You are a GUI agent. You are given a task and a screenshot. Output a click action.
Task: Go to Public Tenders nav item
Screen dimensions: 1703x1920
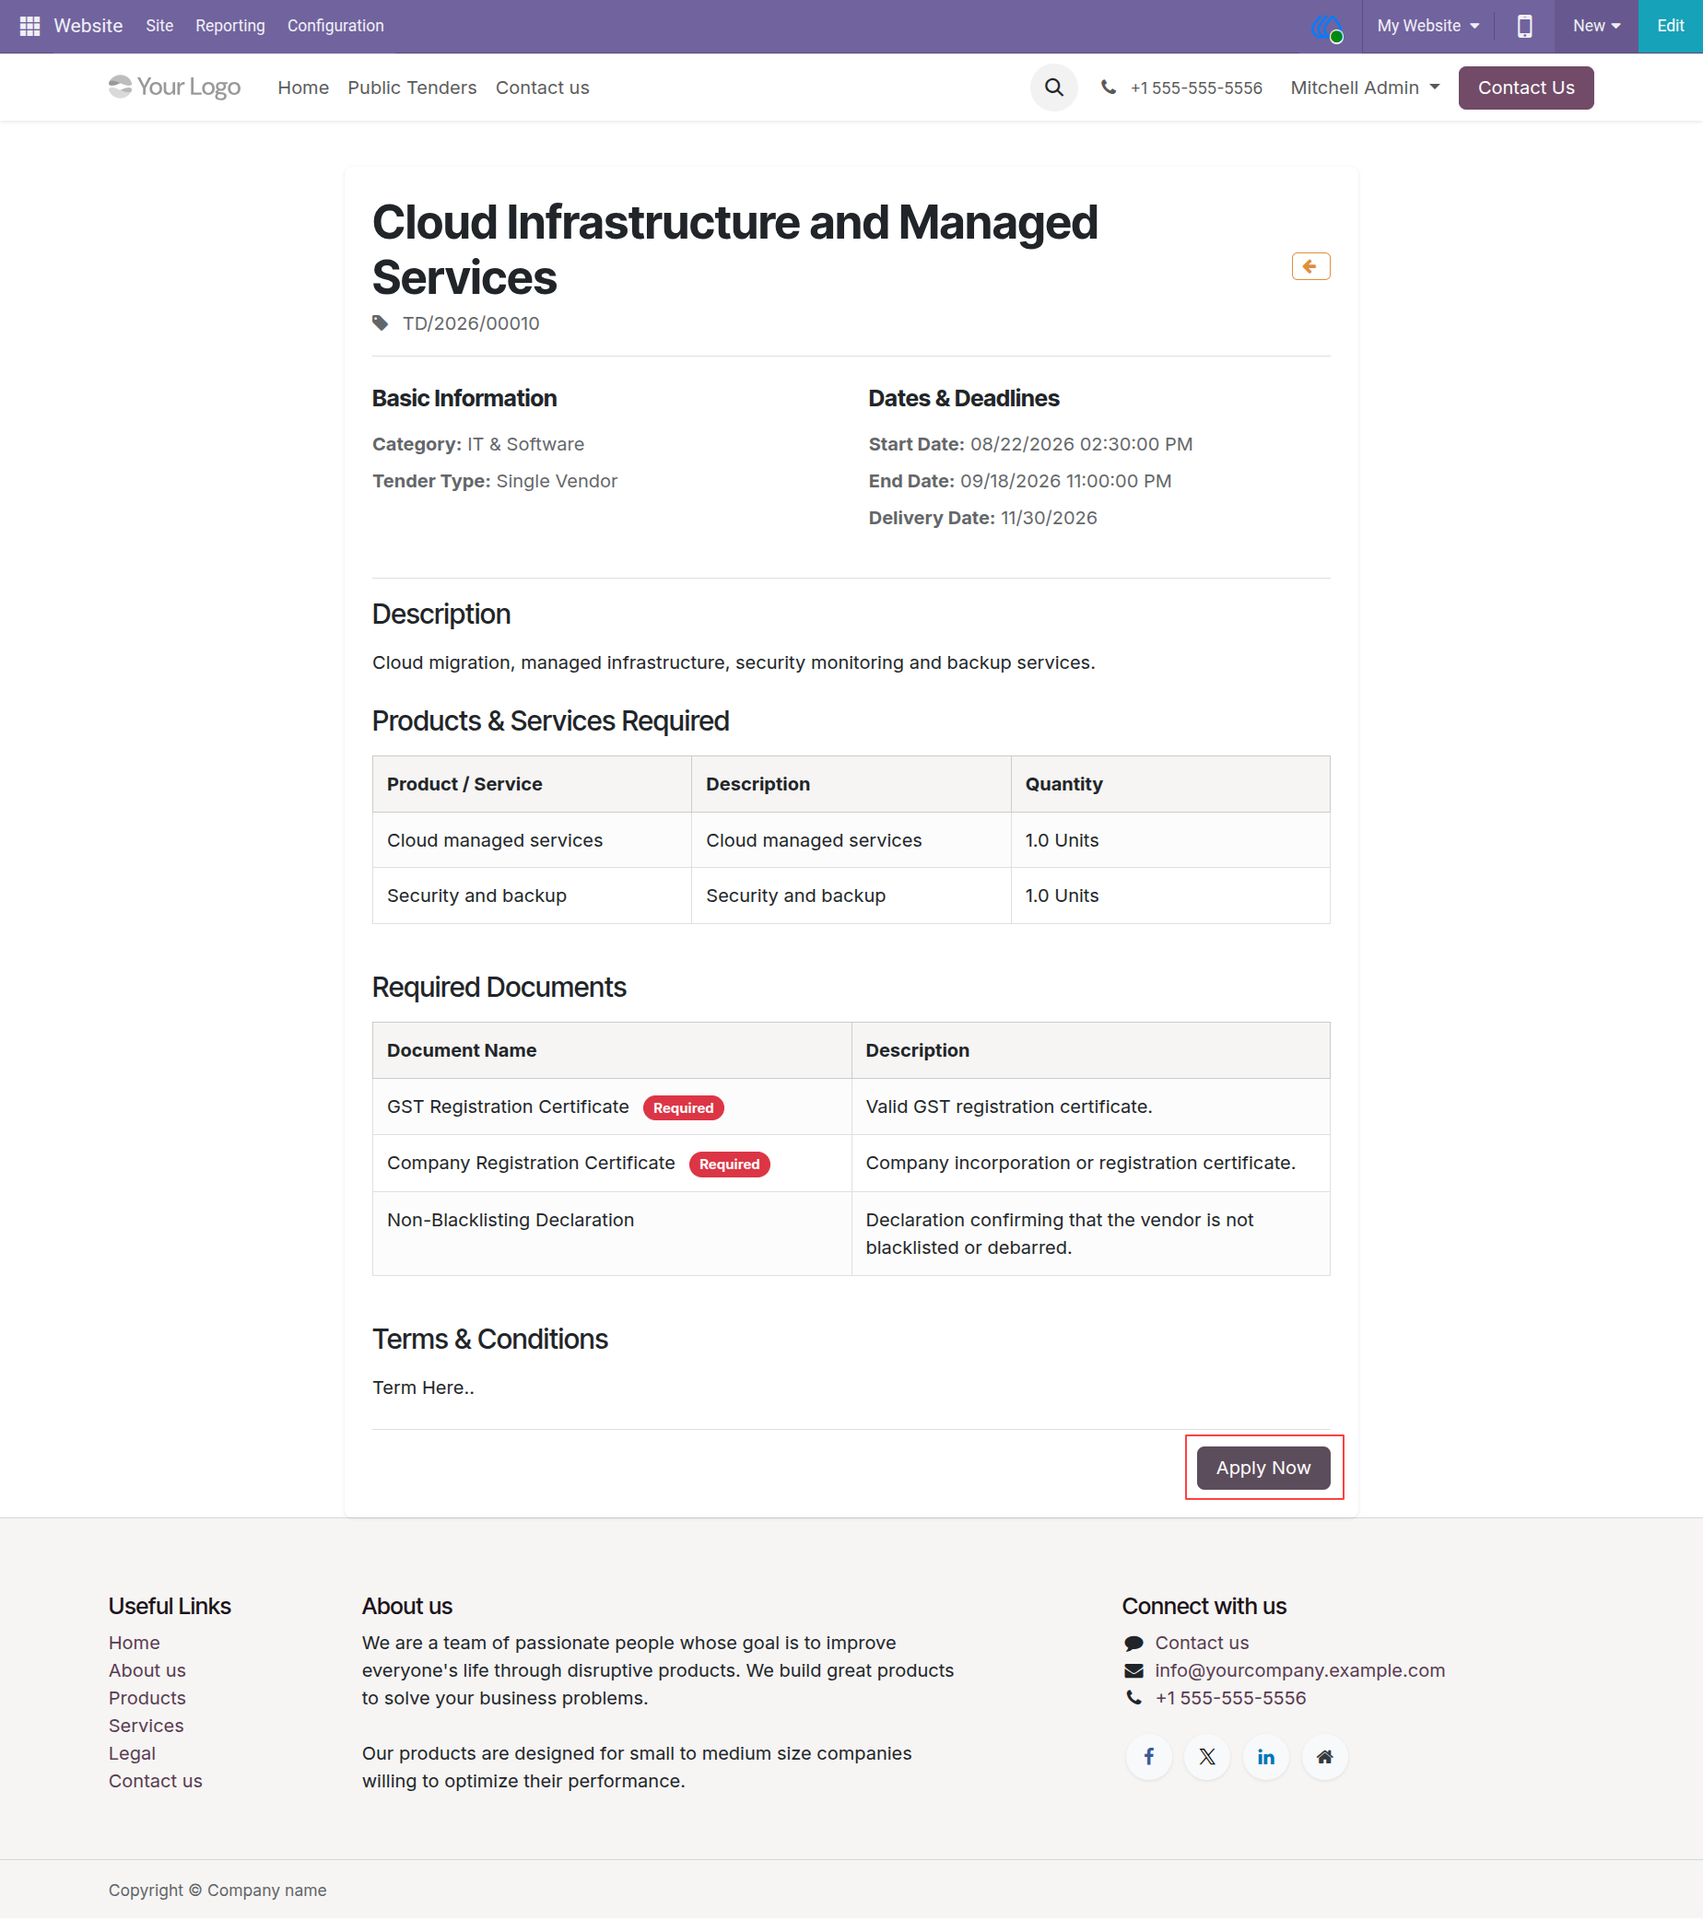[412, 88]
